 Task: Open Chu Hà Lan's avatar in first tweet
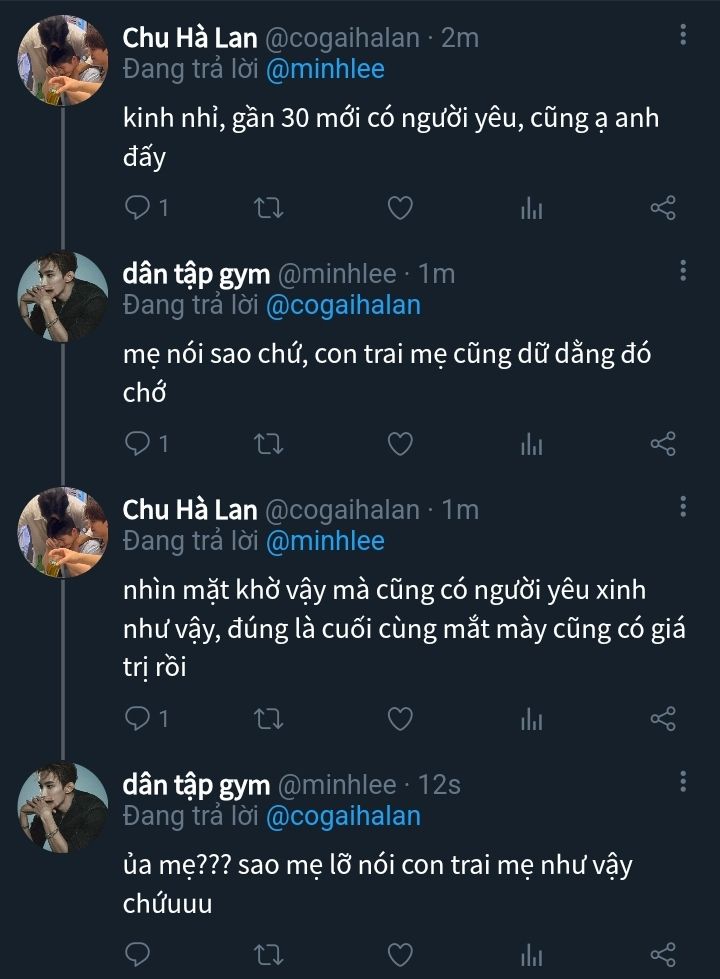point(63,59)
